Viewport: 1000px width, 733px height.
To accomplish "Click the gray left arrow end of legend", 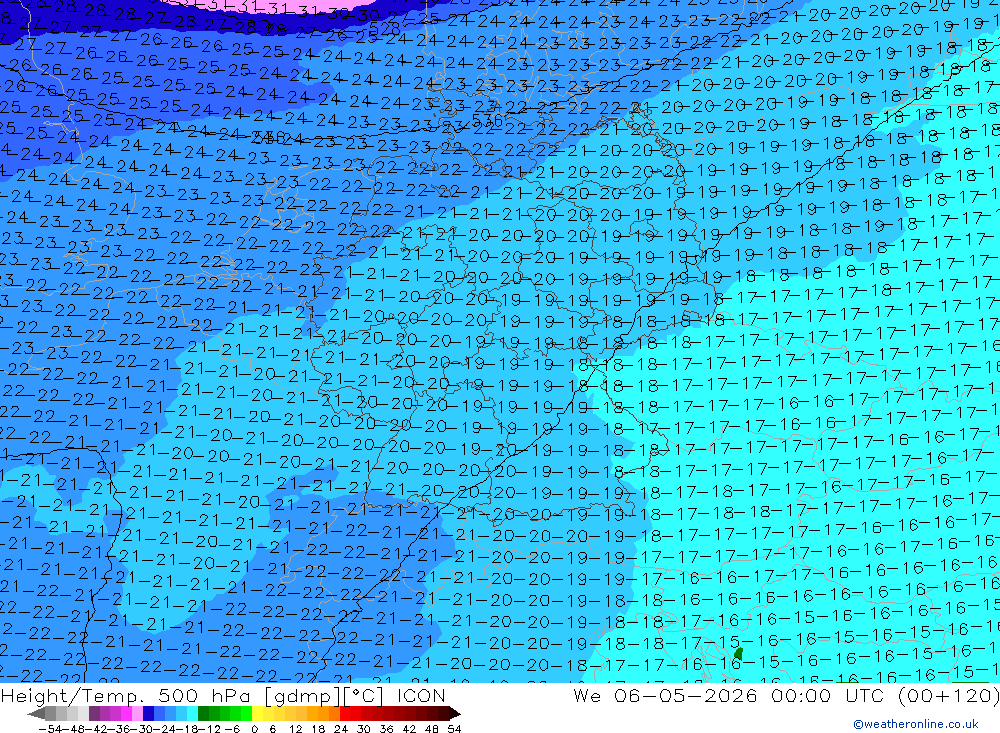I will (36, 714).
